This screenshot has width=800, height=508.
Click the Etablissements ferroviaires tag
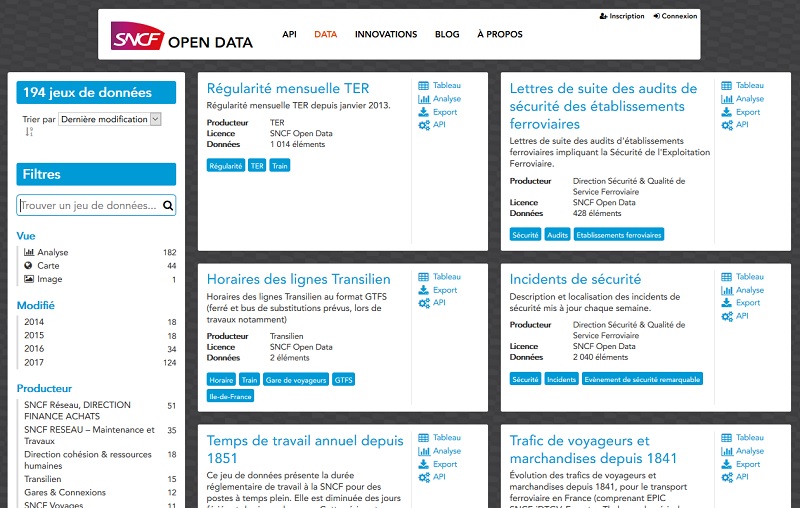pyautogui.click(x=619, y=235)
